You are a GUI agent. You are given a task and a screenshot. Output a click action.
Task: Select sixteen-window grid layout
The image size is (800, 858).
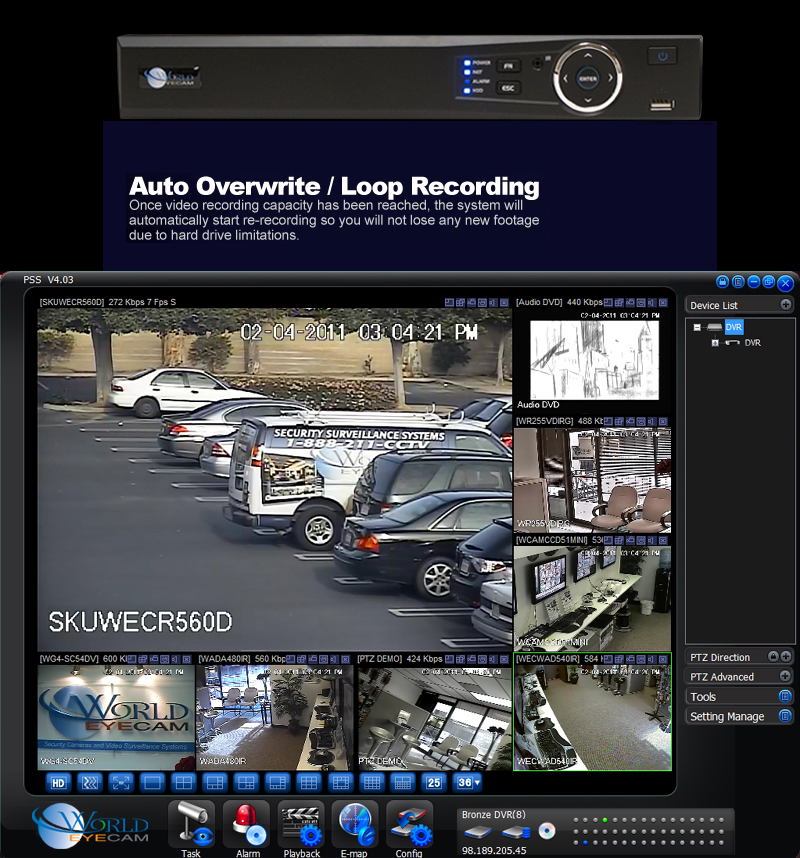pos(372,782)
